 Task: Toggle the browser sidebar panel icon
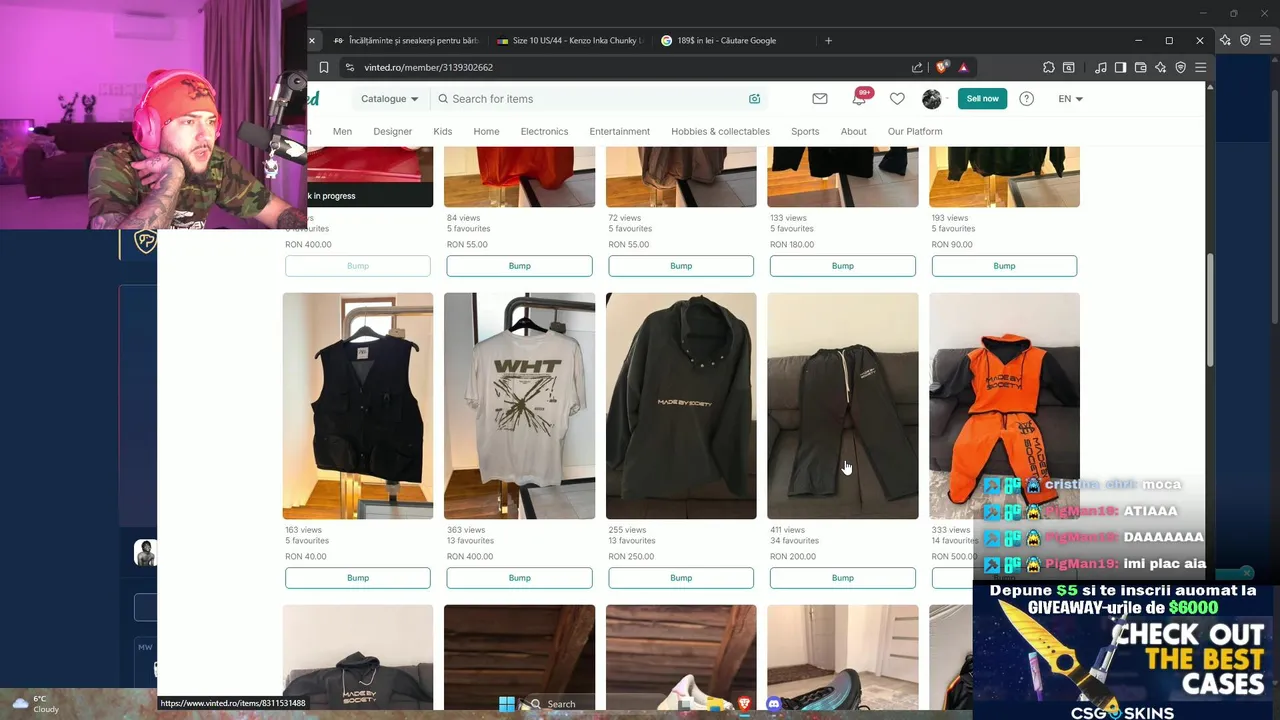pos(1120,67)
